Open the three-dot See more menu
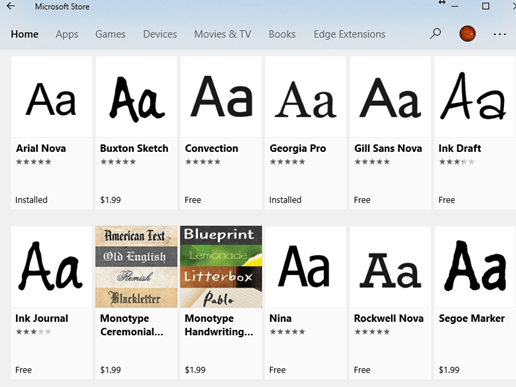 (500, 34)
